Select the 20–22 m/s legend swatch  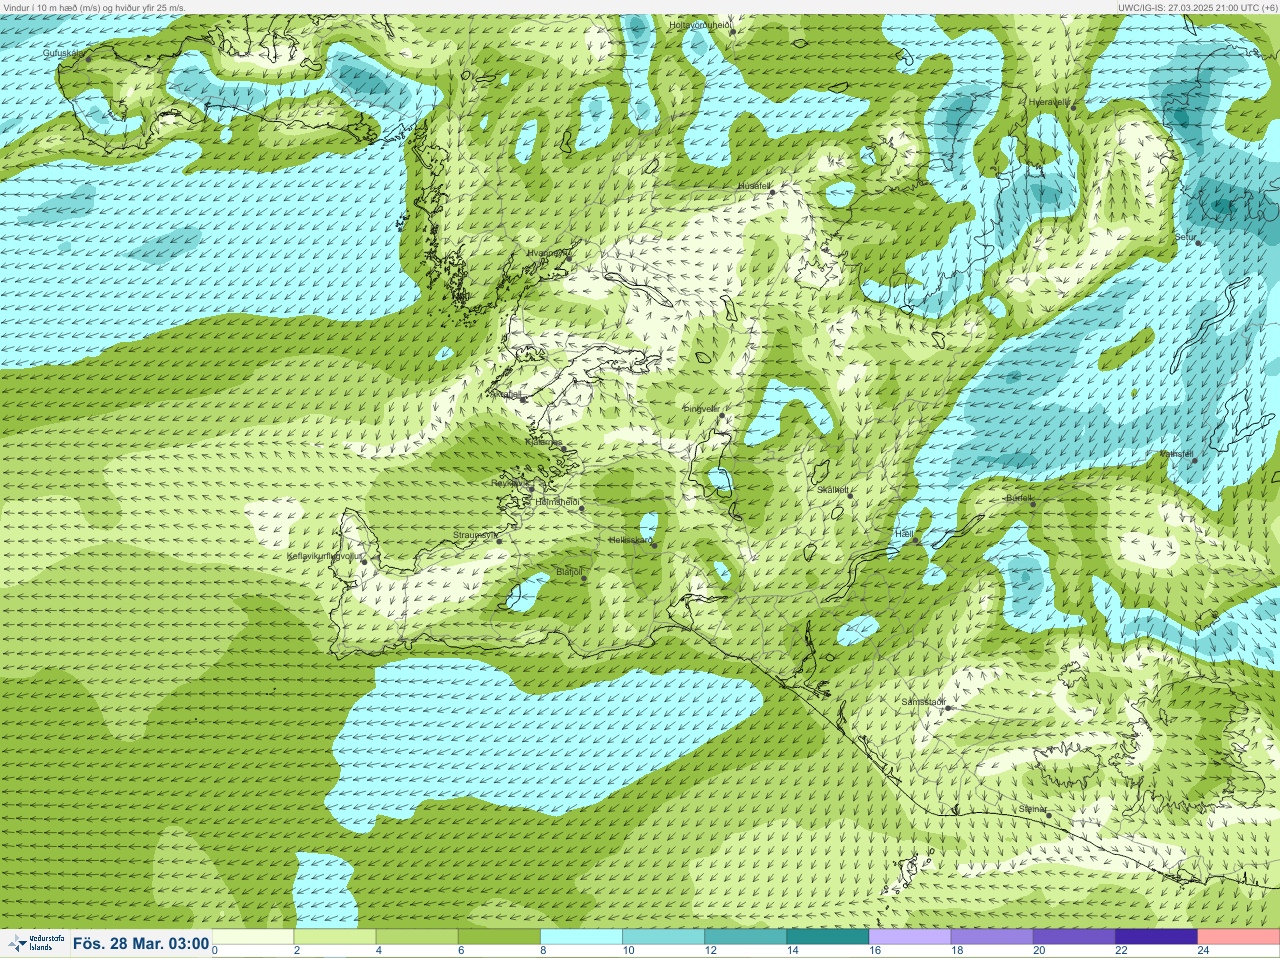1074,937
